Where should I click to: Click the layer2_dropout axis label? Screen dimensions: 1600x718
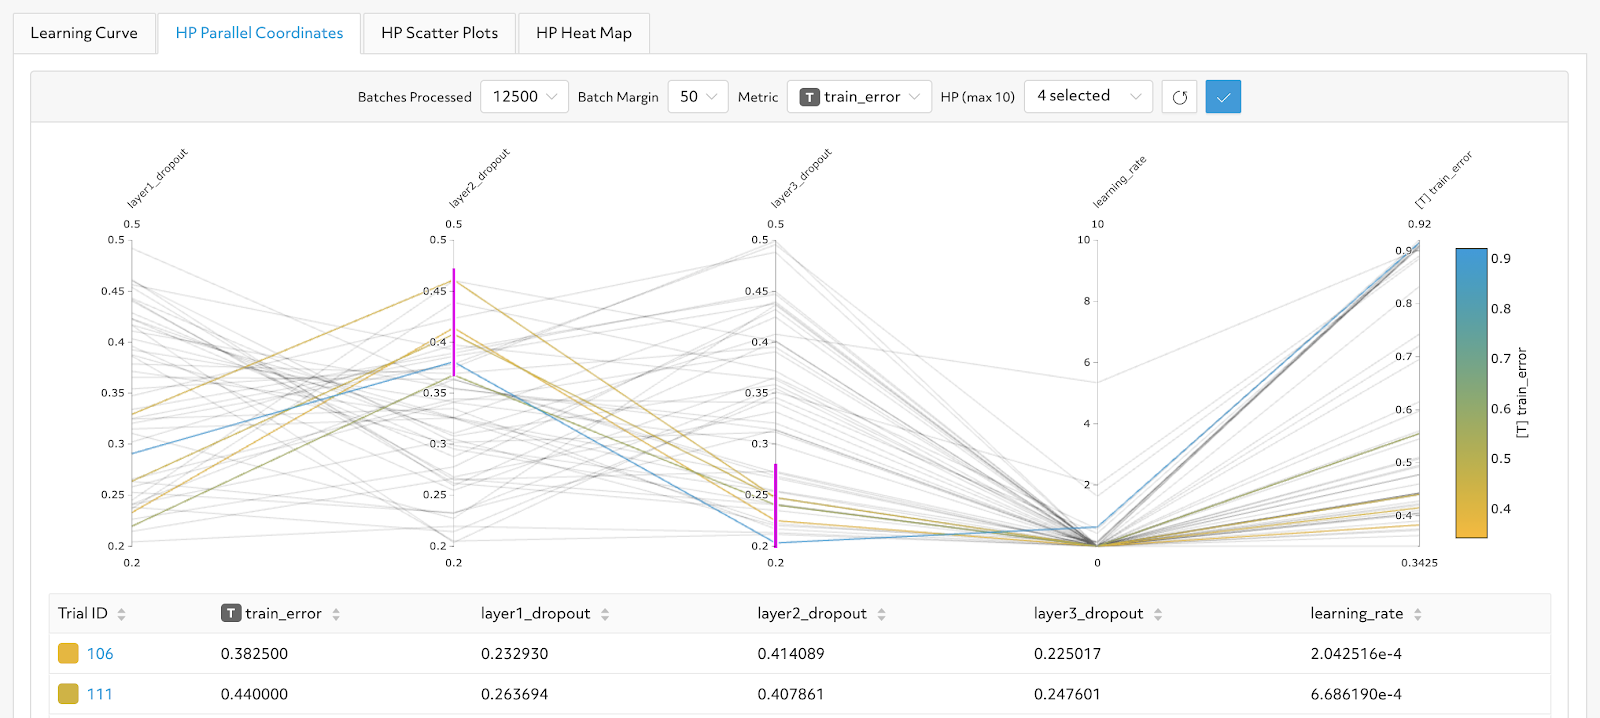(x=479, y=178)
